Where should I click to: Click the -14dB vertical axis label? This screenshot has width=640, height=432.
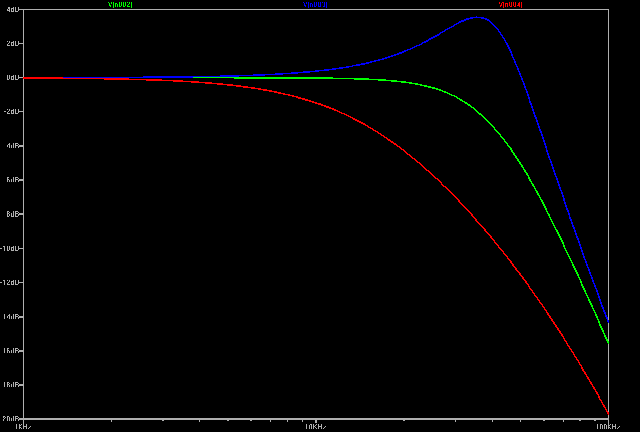tap(12, 316)
